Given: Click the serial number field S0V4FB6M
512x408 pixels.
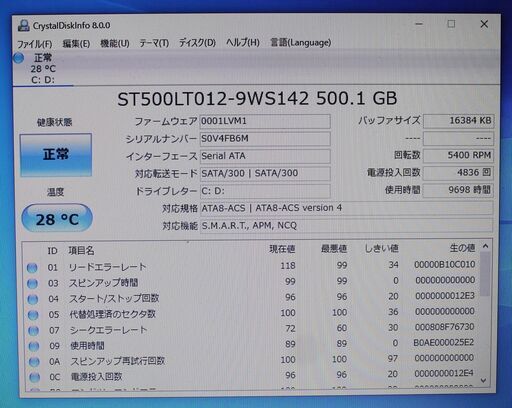Looking at the screenshot, I should pos(265,139).
